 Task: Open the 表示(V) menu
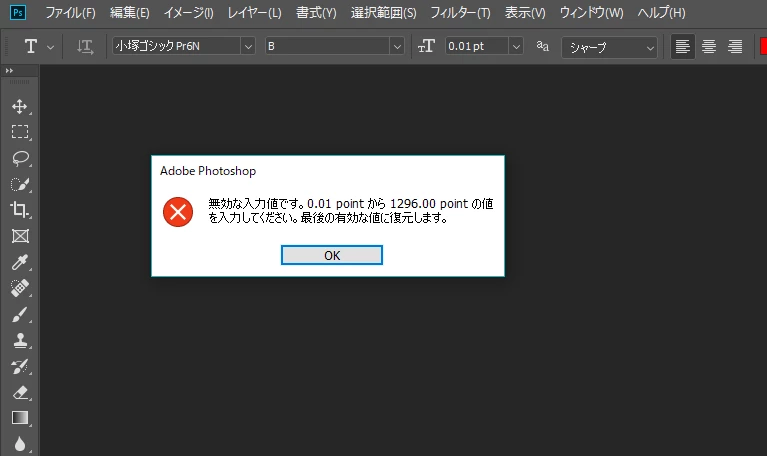click(525, 13)
